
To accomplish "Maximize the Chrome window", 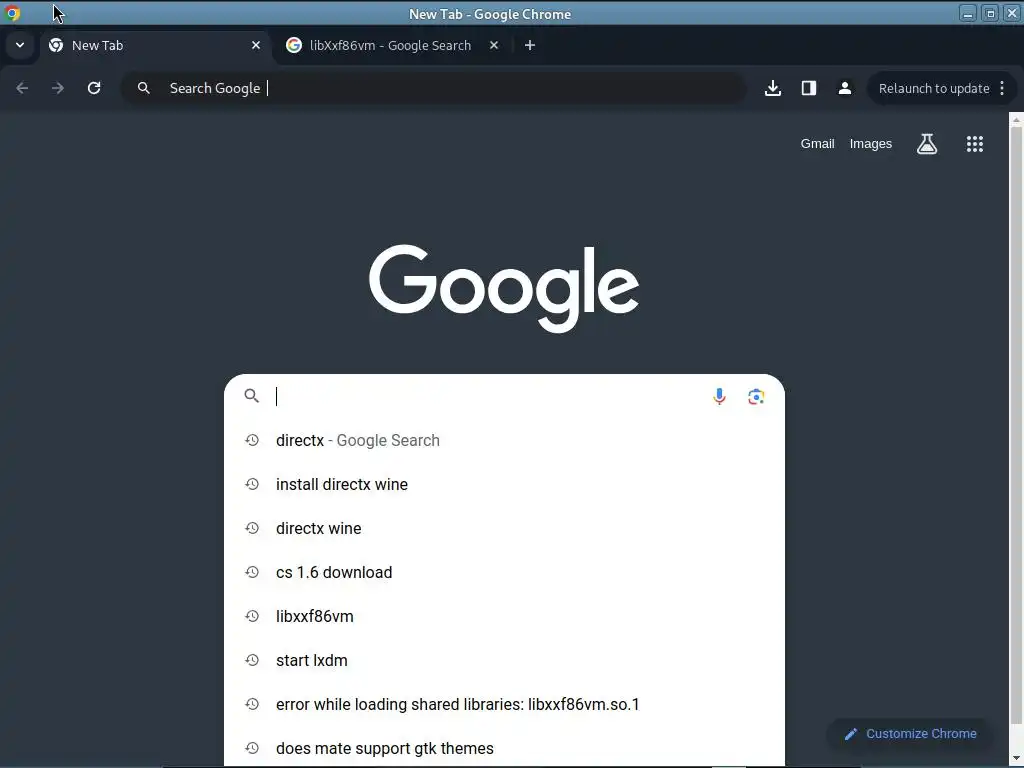I will [990, 13].
